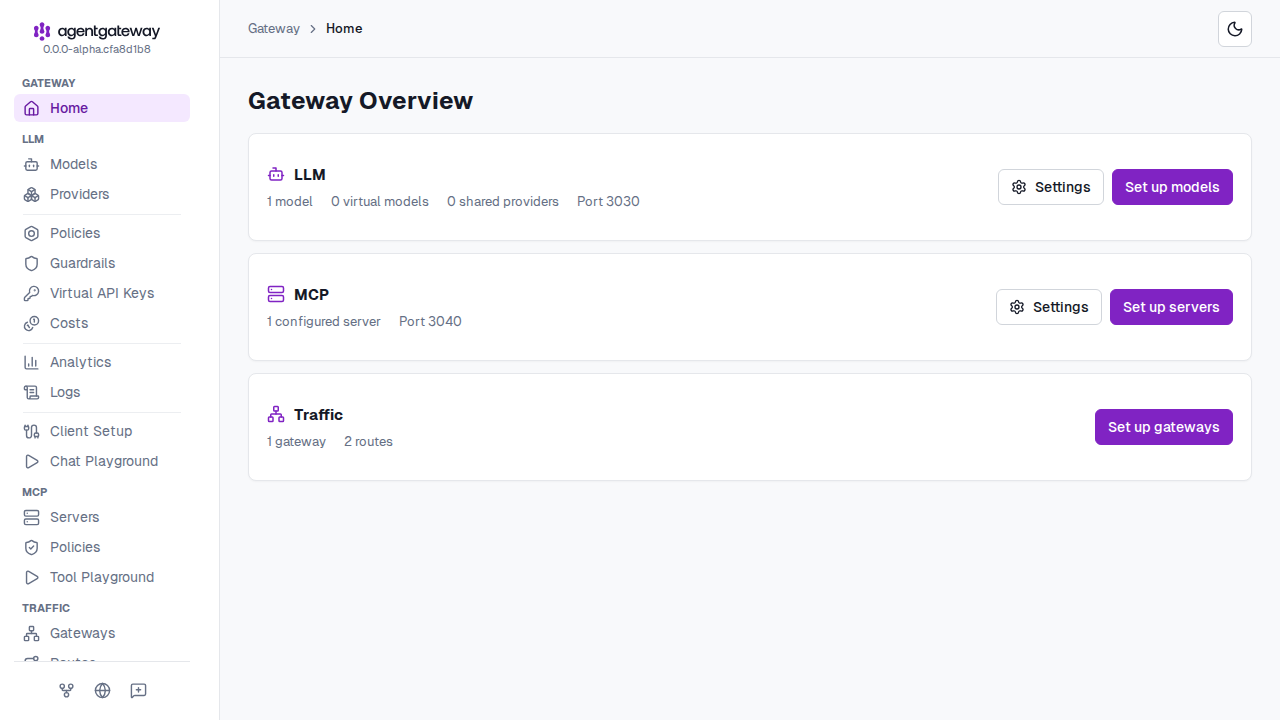Open the globe icon in sidebar footer

pyautogui.click(x=102, y=690)
